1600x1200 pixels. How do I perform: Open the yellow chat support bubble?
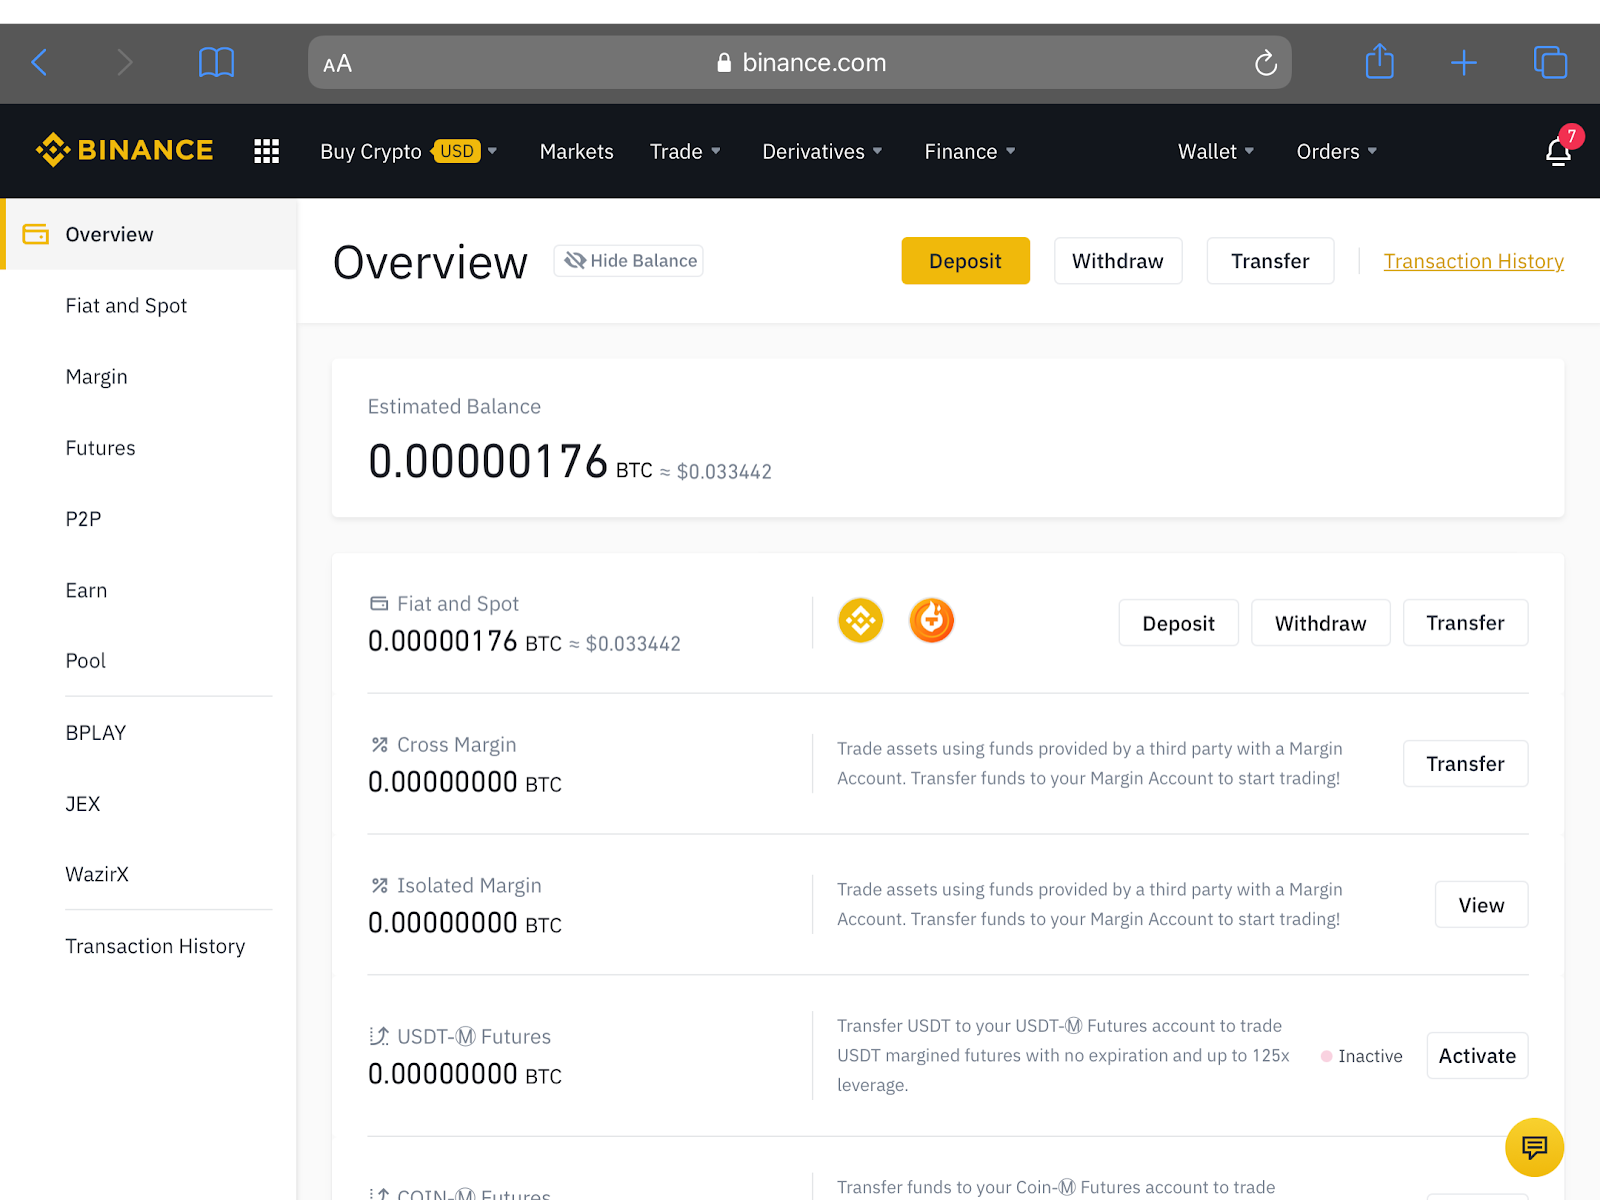point(1534,1147)
